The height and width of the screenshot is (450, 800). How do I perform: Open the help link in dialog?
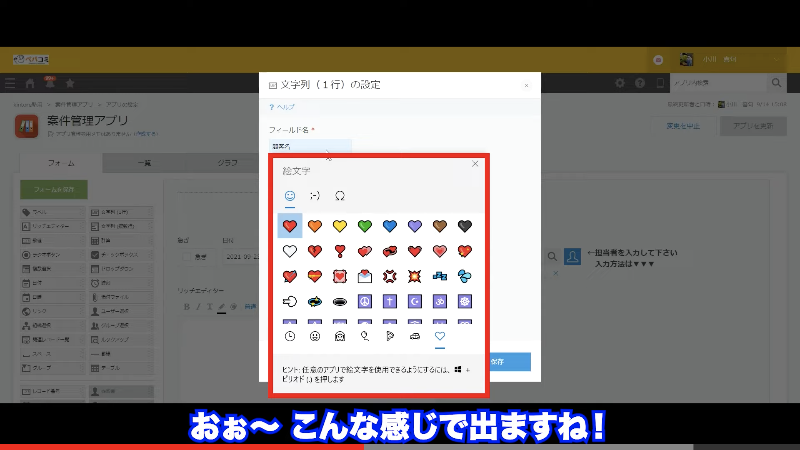click(285, 106)
